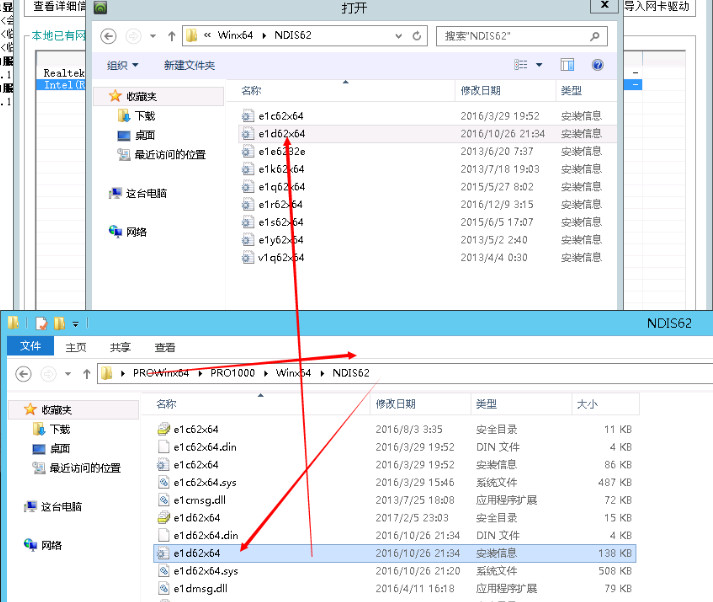Click the 新建文件夹 button
This screenshot has width=713, height=602.
(x=189, y=65)
